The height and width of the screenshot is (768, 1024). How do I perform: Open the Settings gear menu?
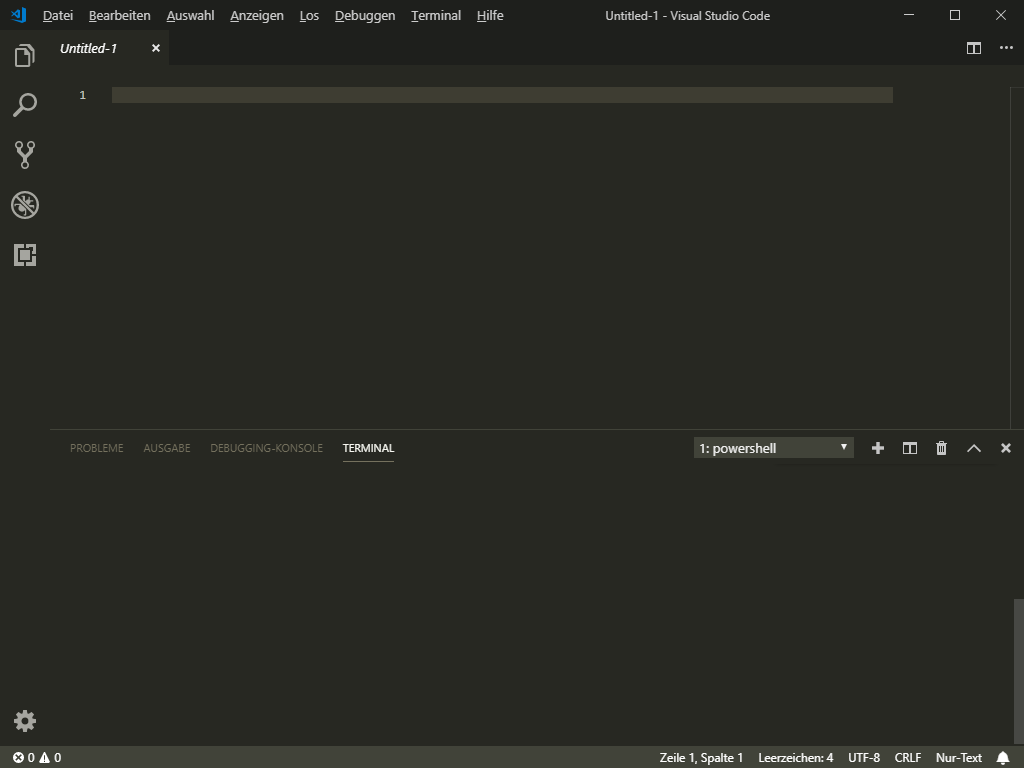pos(24,720)
